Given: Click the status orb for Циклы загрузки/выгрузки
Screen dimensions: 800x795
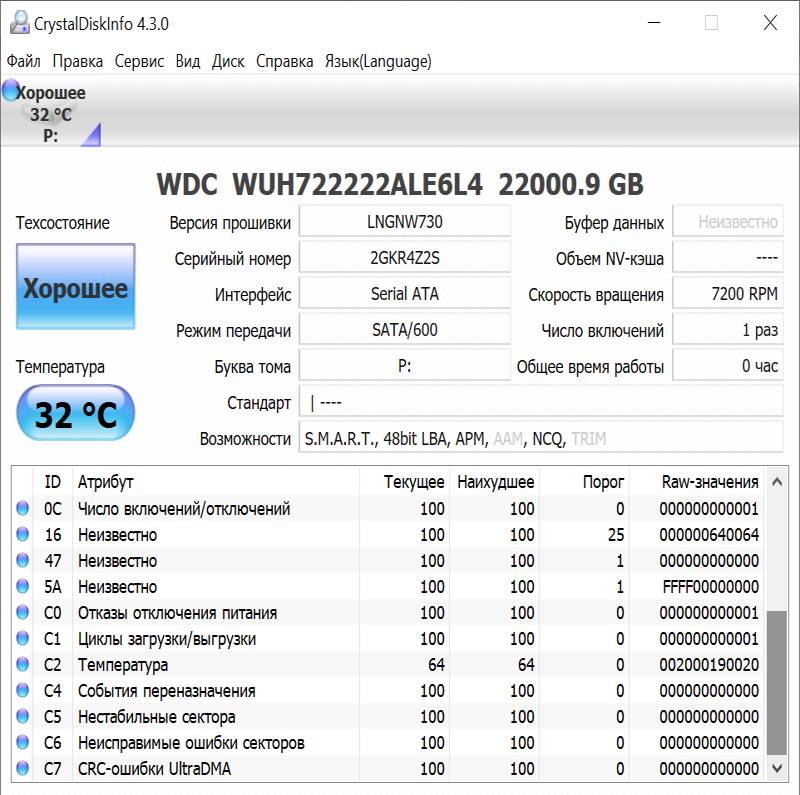Looking at the screenshot, I should (22, 639).
